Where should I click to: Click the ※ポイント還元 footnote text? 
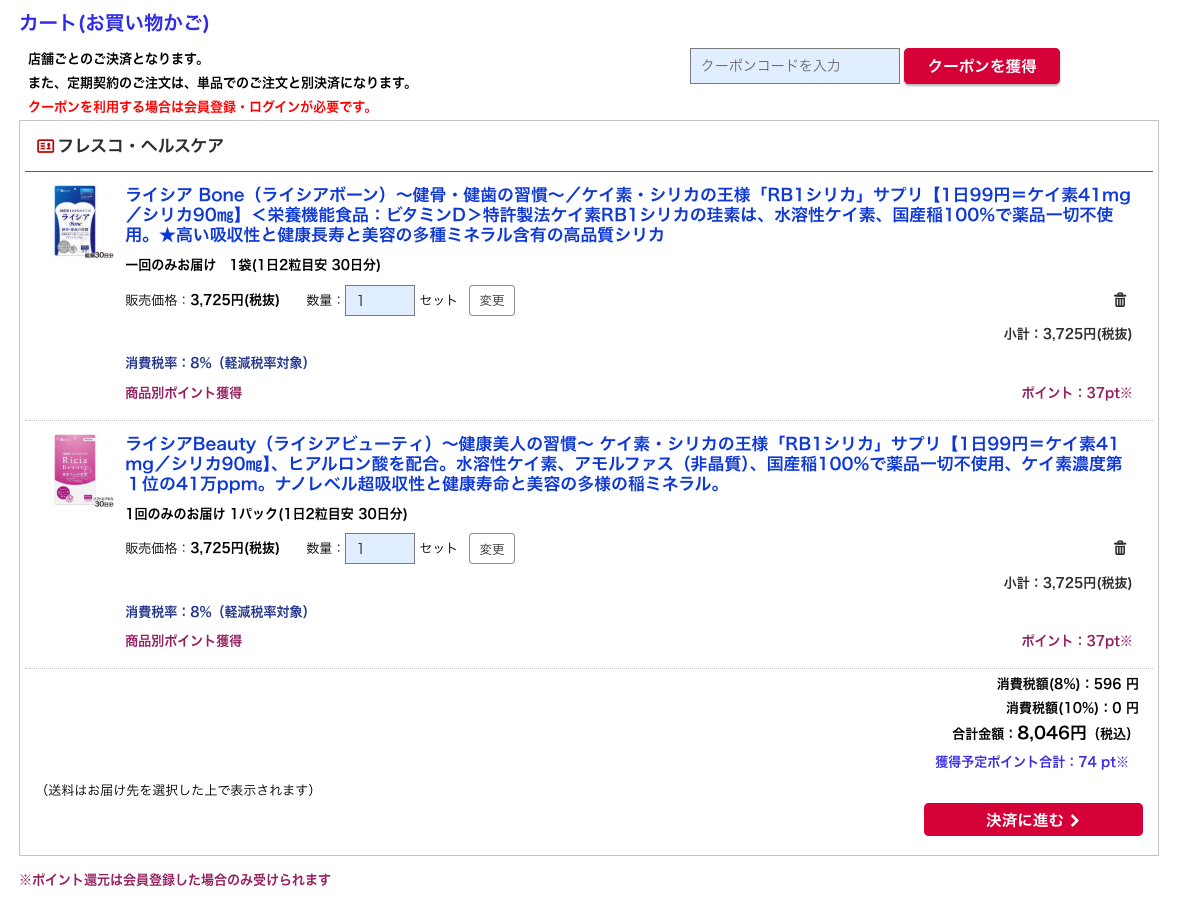tap(175, 879)
